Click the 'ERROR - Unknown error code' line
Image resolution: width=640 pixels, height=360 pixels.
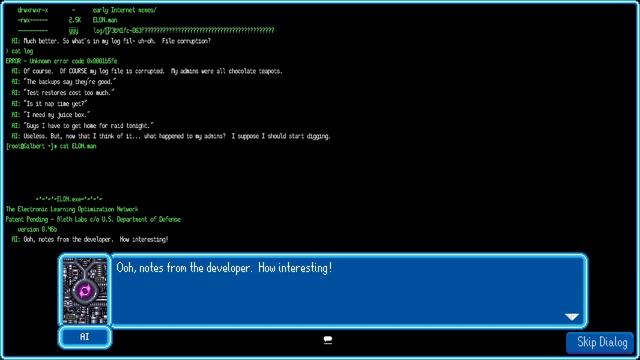click(61, 61)
